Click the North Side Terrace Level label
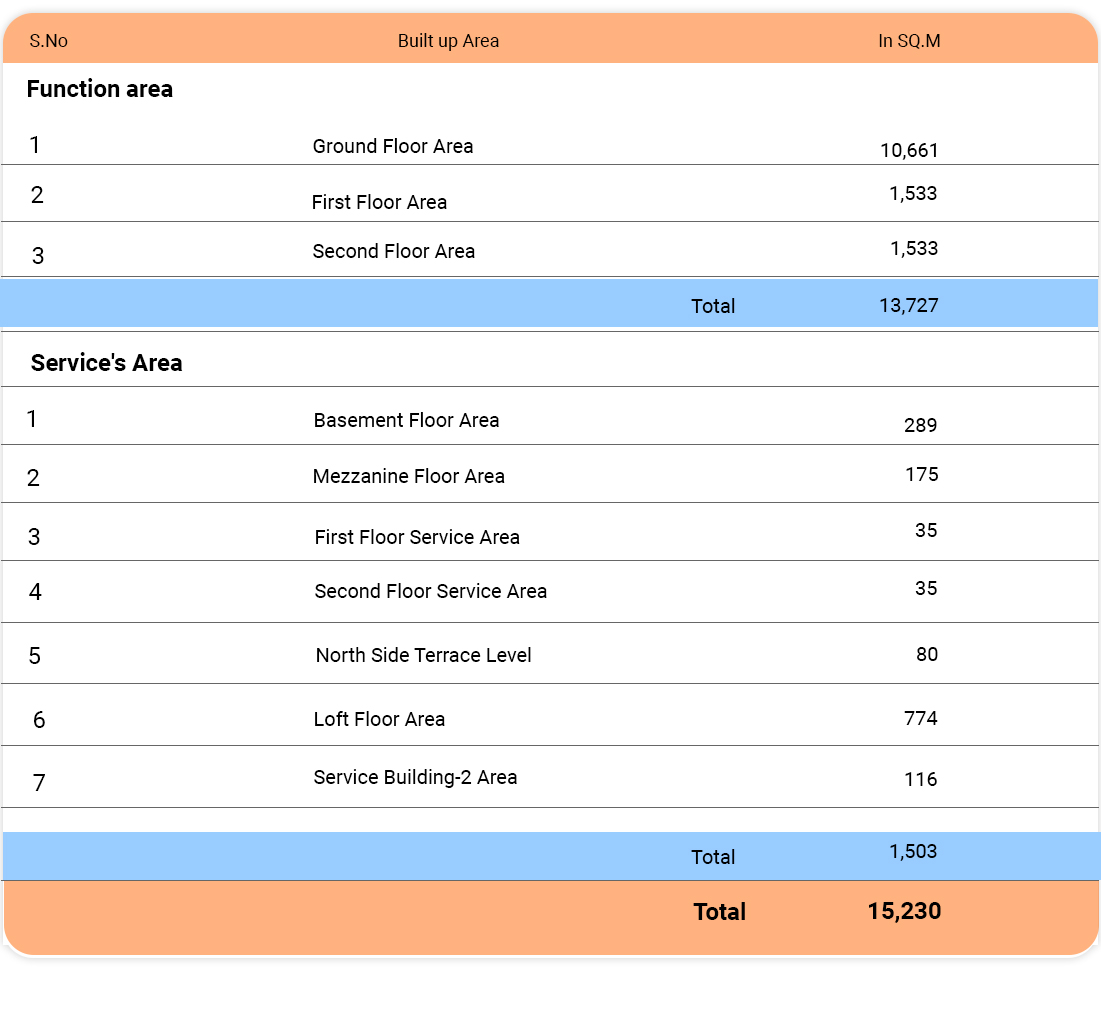The image size is (1101, 1009). (423, 655)
